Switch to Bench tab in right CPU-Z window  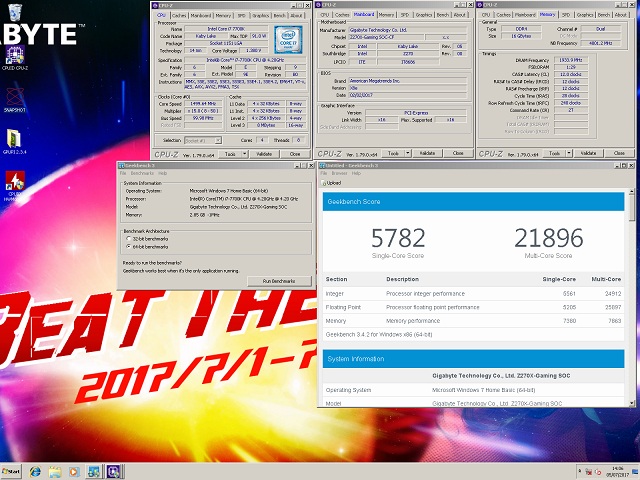[604, 15]
